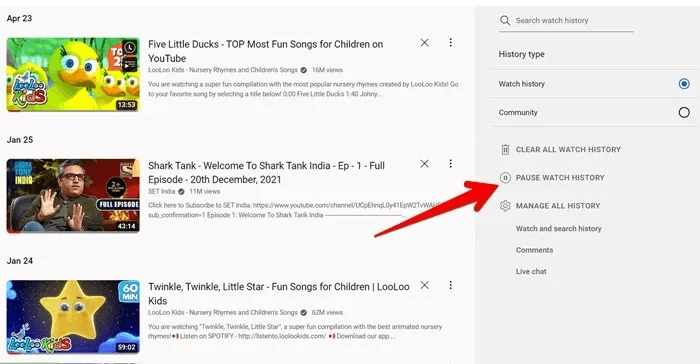This screenshot has width=700, height=364.
Task: Open Shark Tank Ep 1 title link
Action: pos(267,172)
